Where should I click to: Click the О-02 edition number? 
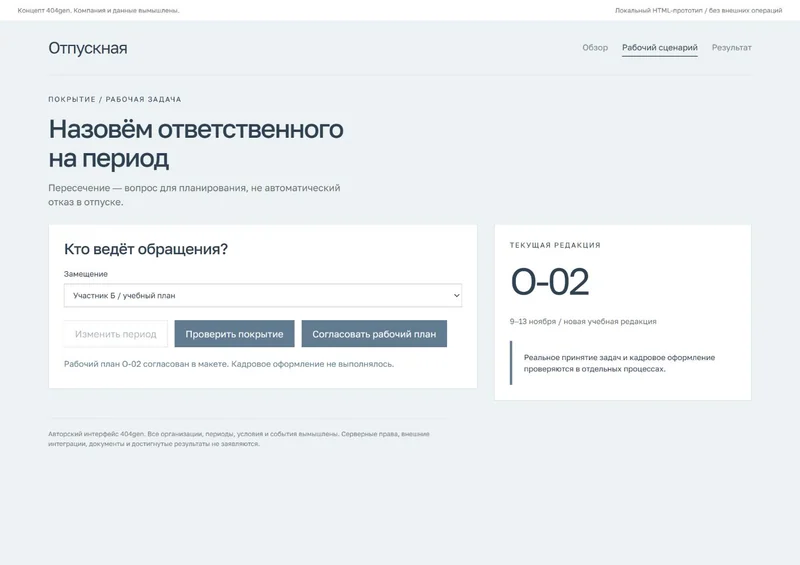[x=549, y=282]
